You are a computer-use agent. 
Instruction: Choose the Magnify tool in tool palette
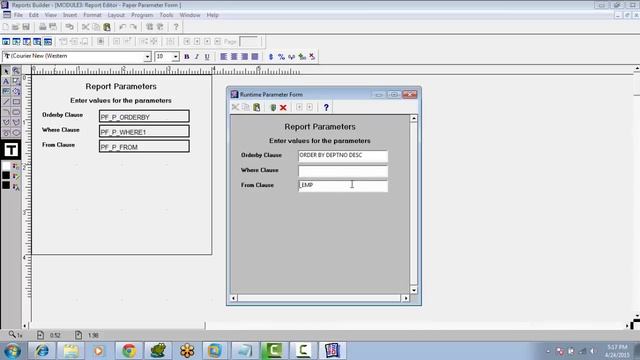click(16, 71)
